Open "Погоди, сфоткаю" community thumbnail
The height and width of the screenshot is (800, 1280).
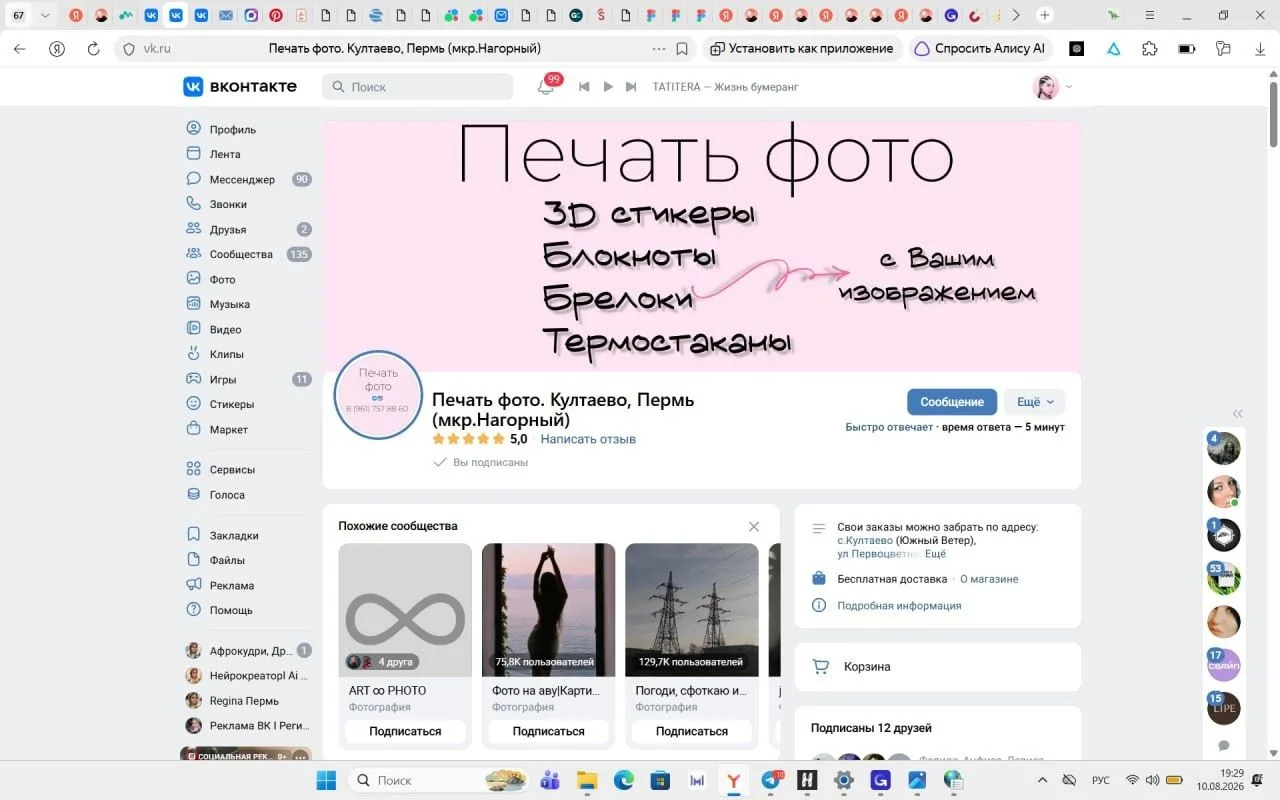692,610
